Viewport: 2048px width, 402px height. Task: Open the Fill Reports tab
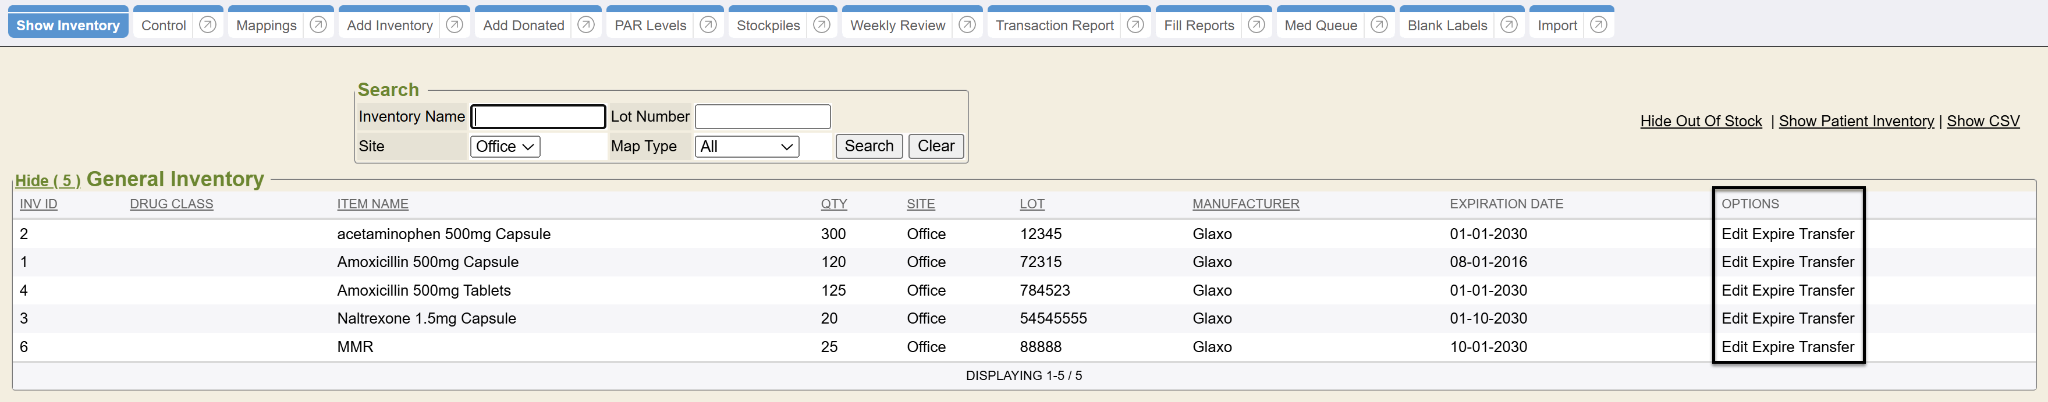[x=1199, y=25]
